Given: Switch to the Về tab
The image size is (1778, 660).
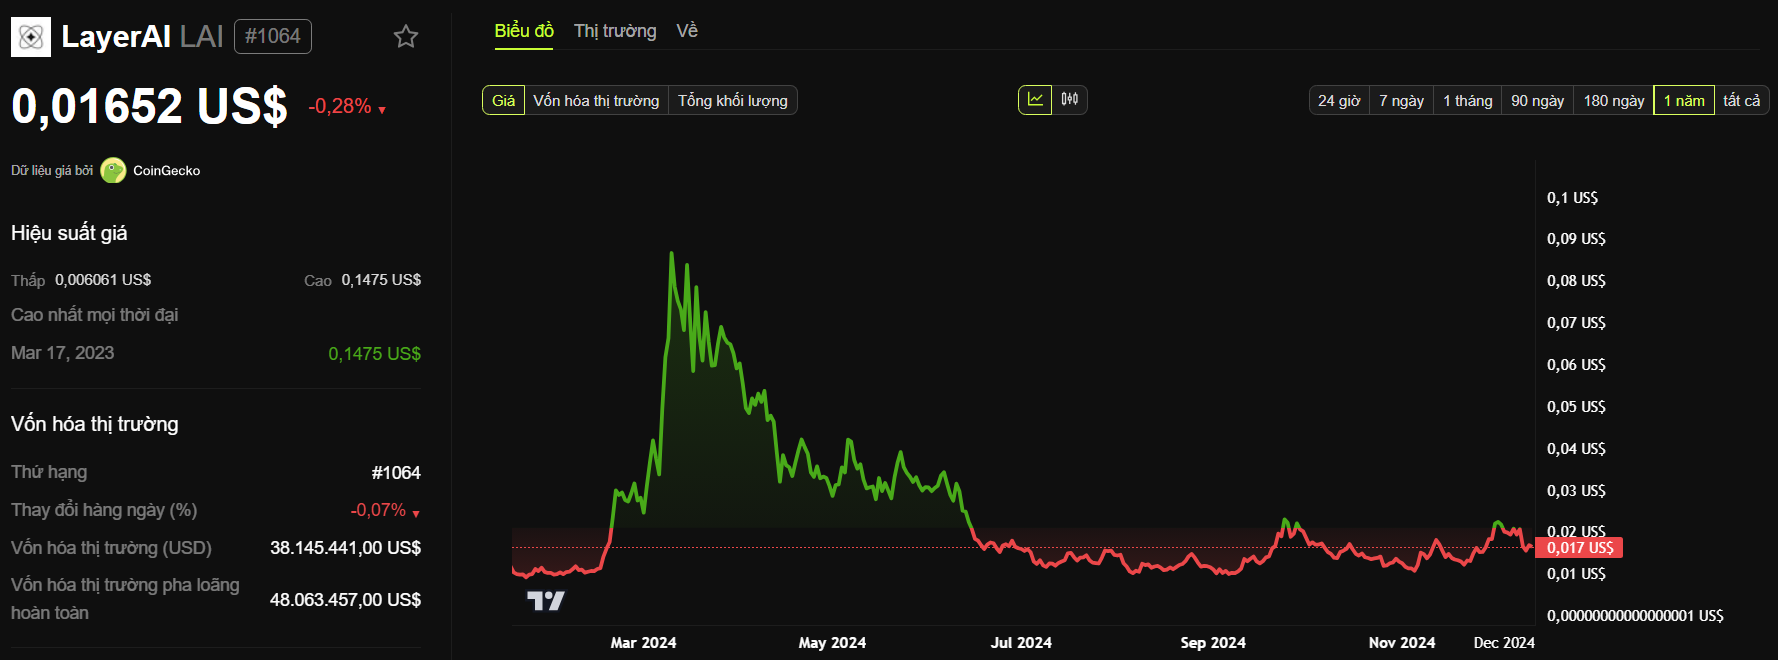Looking at the screenshot, I should point(687,31).
